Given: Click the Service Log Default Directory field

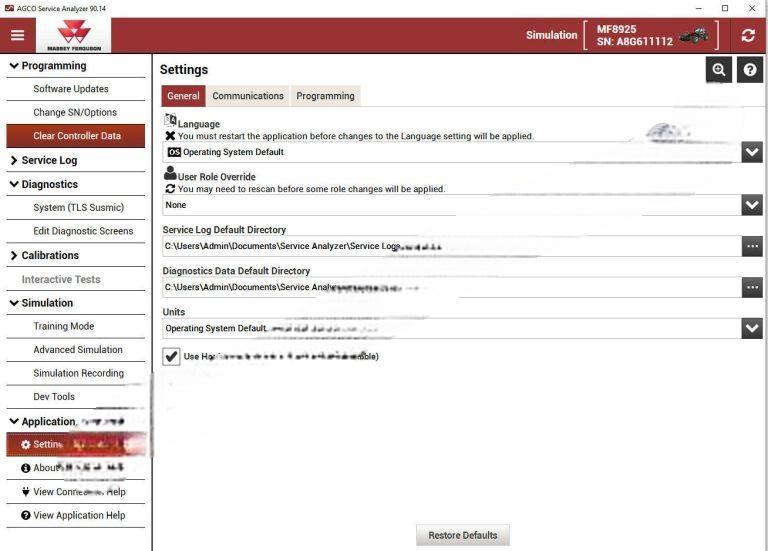Looking at the screenshot, I should click(450, 246).
